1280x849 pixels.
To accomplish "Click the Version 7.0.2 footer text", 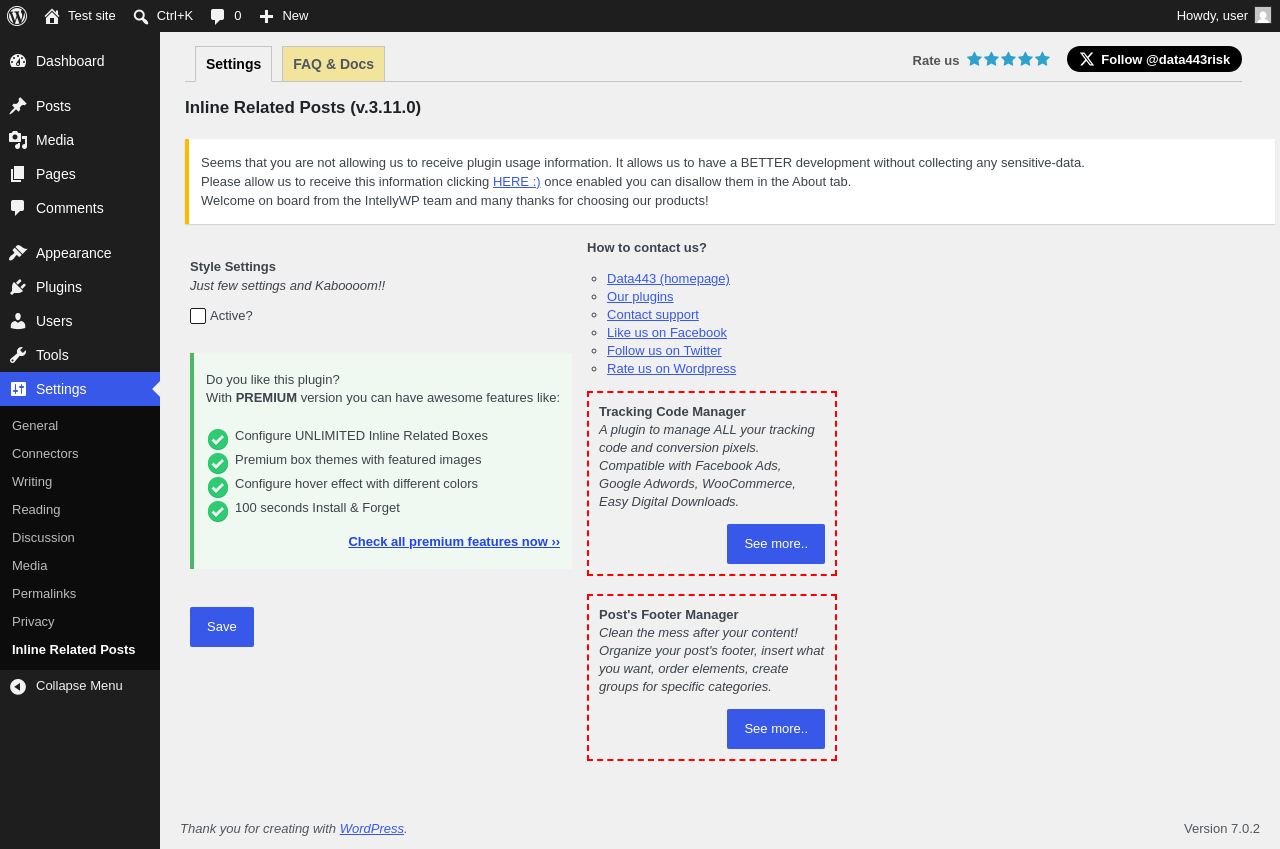I will point(1222,829).
